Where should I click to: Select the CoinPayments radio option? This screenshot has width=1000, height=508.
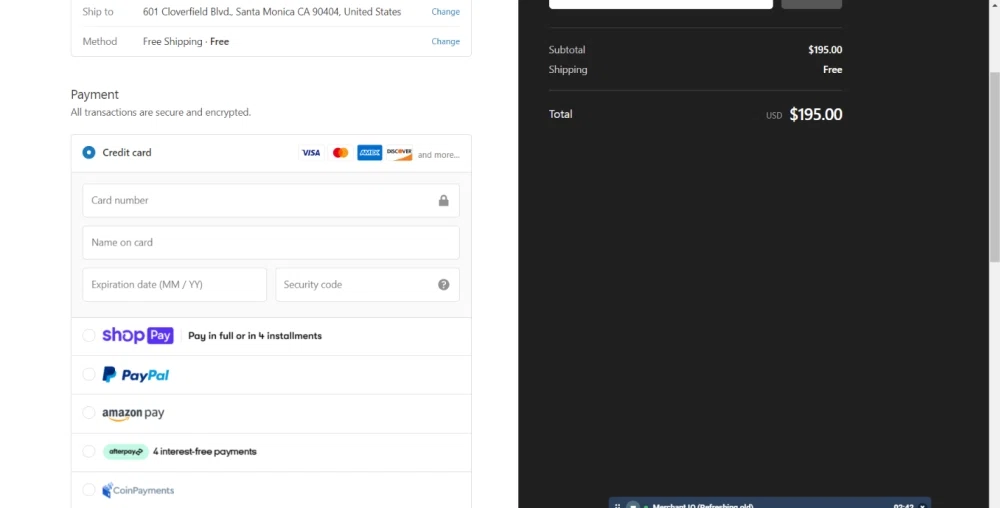coord(89,490)
